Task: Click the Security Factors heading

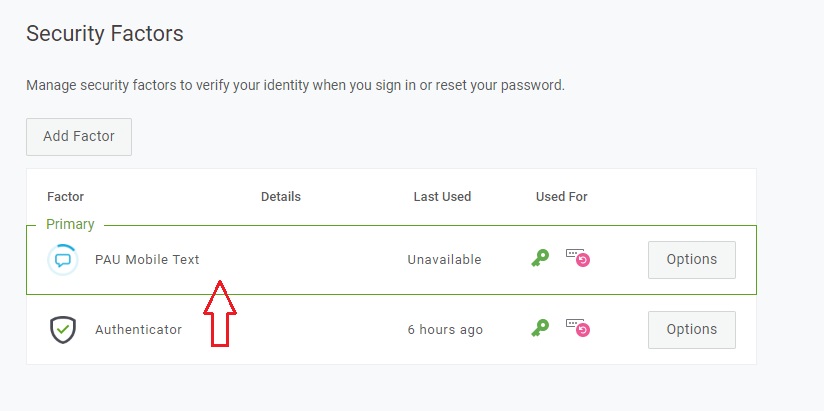Action: [x=105, y=34]
